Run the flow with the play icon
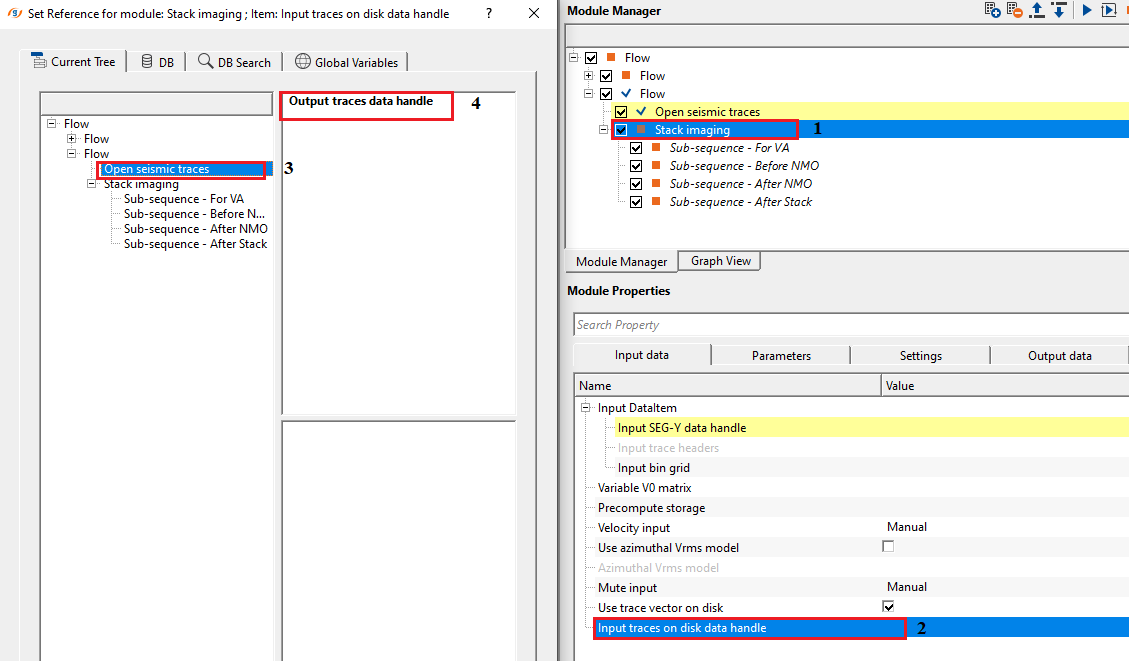This screenshot has height=661, width=1129. 1086,10
